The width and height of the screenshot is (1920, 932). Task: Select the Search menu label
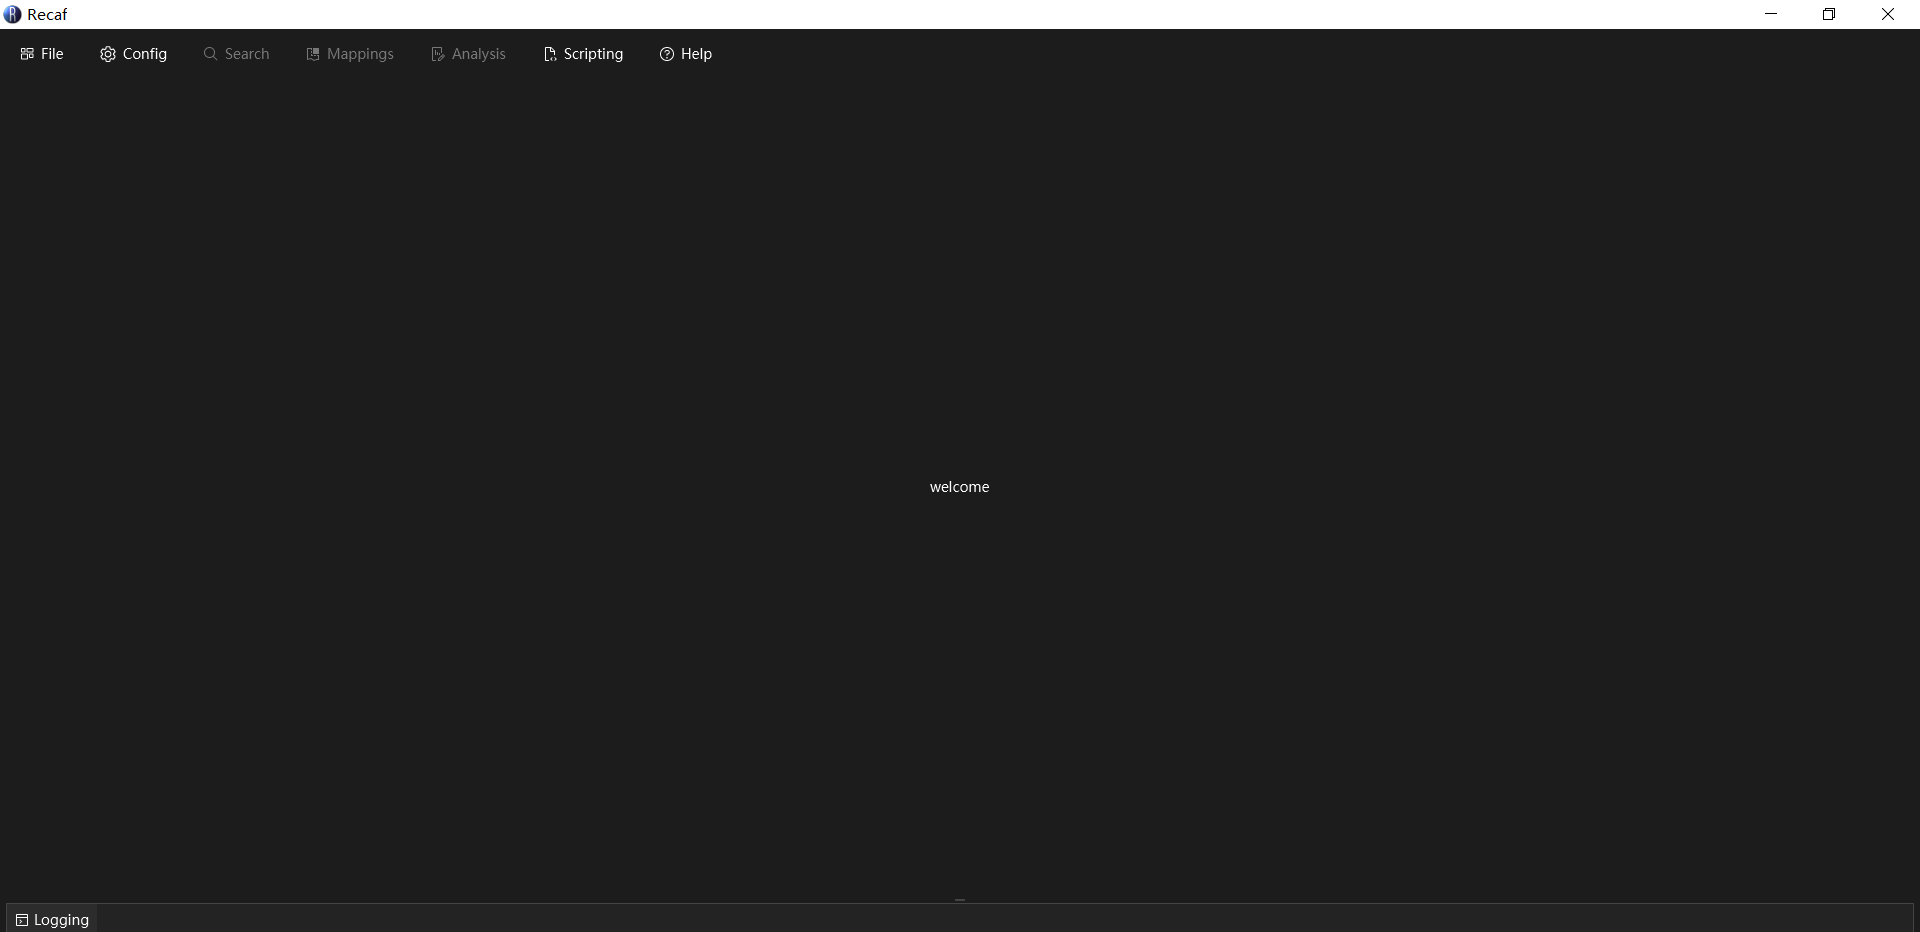pos(247,54)
